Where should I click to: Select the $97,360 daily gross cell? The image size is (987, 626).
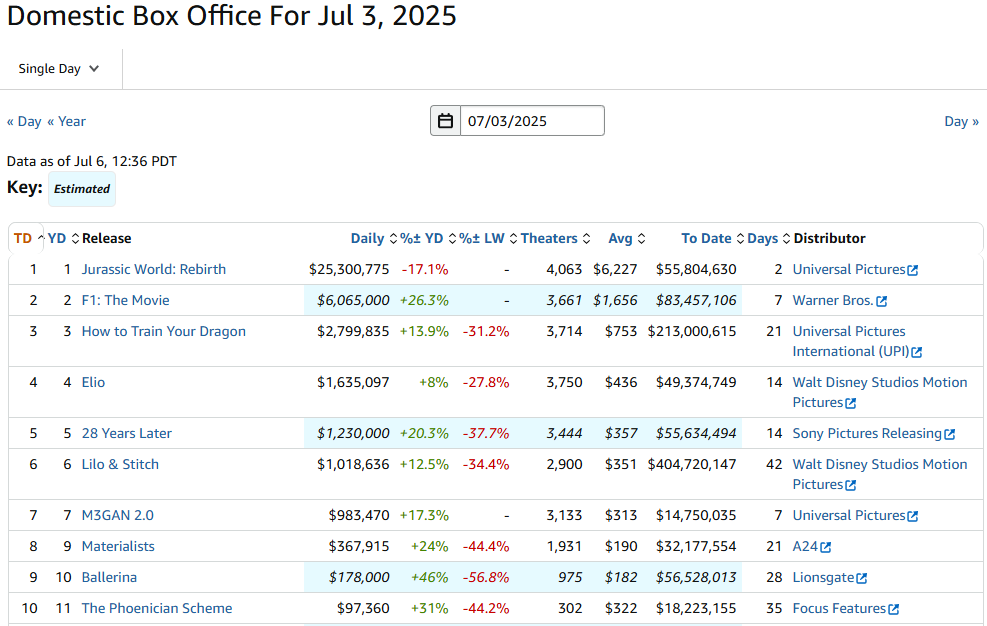[x=363, y=608]
